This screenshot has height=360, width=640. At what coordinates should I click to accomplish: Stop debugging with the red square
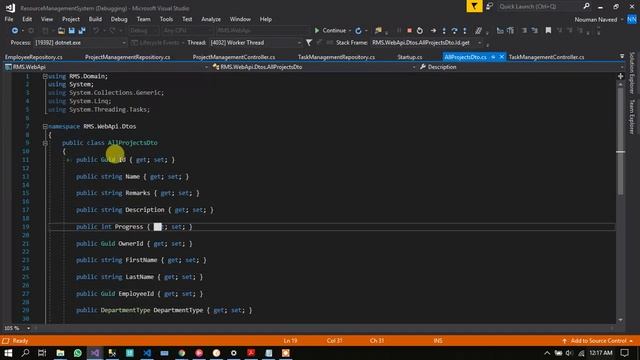point(409,31)
